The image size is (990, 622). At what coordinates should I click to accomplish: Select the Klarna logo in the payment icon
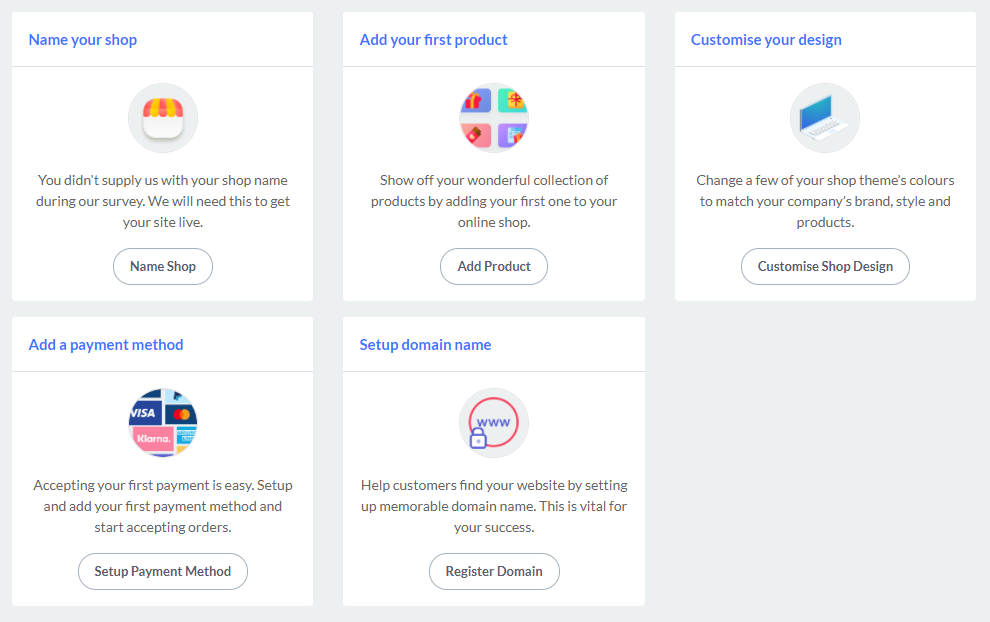152,437
